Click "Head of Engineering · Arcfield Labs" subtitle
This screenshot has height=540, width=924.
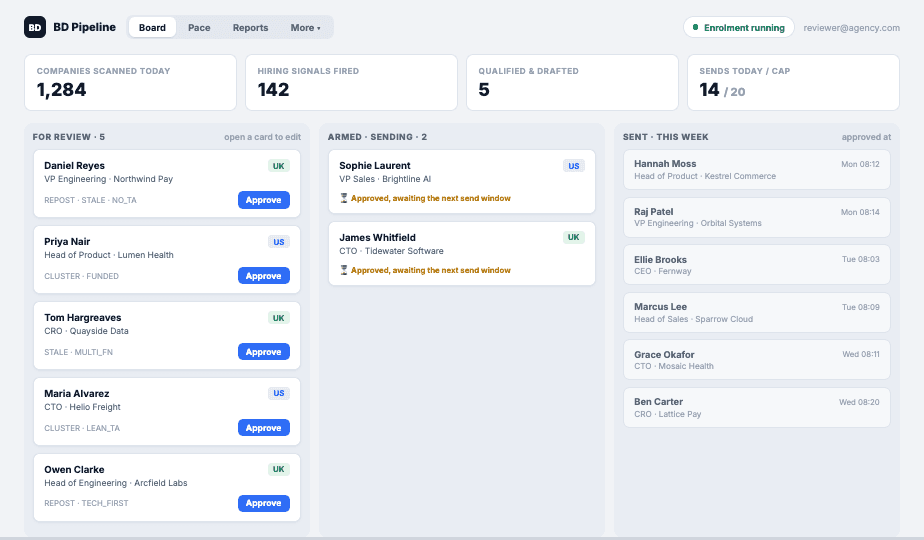point(116,483)
